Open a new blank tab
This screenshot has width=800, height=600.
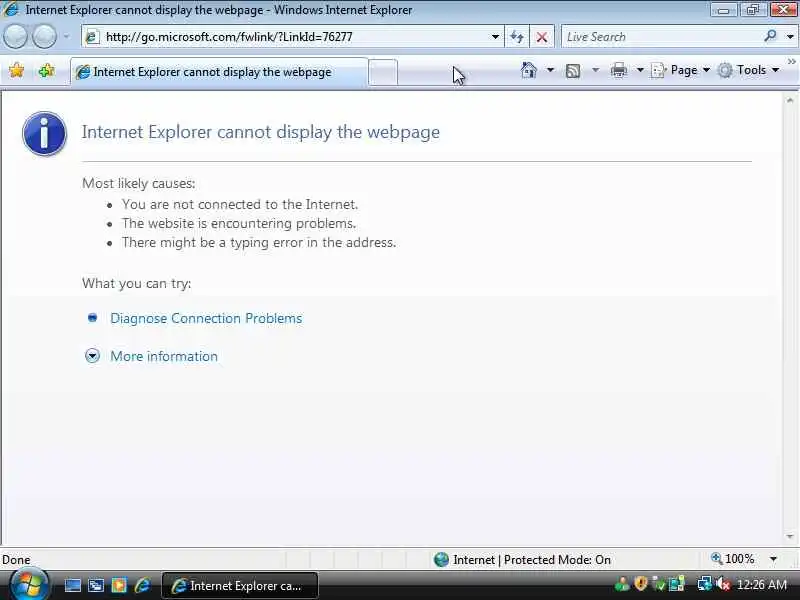383,72
